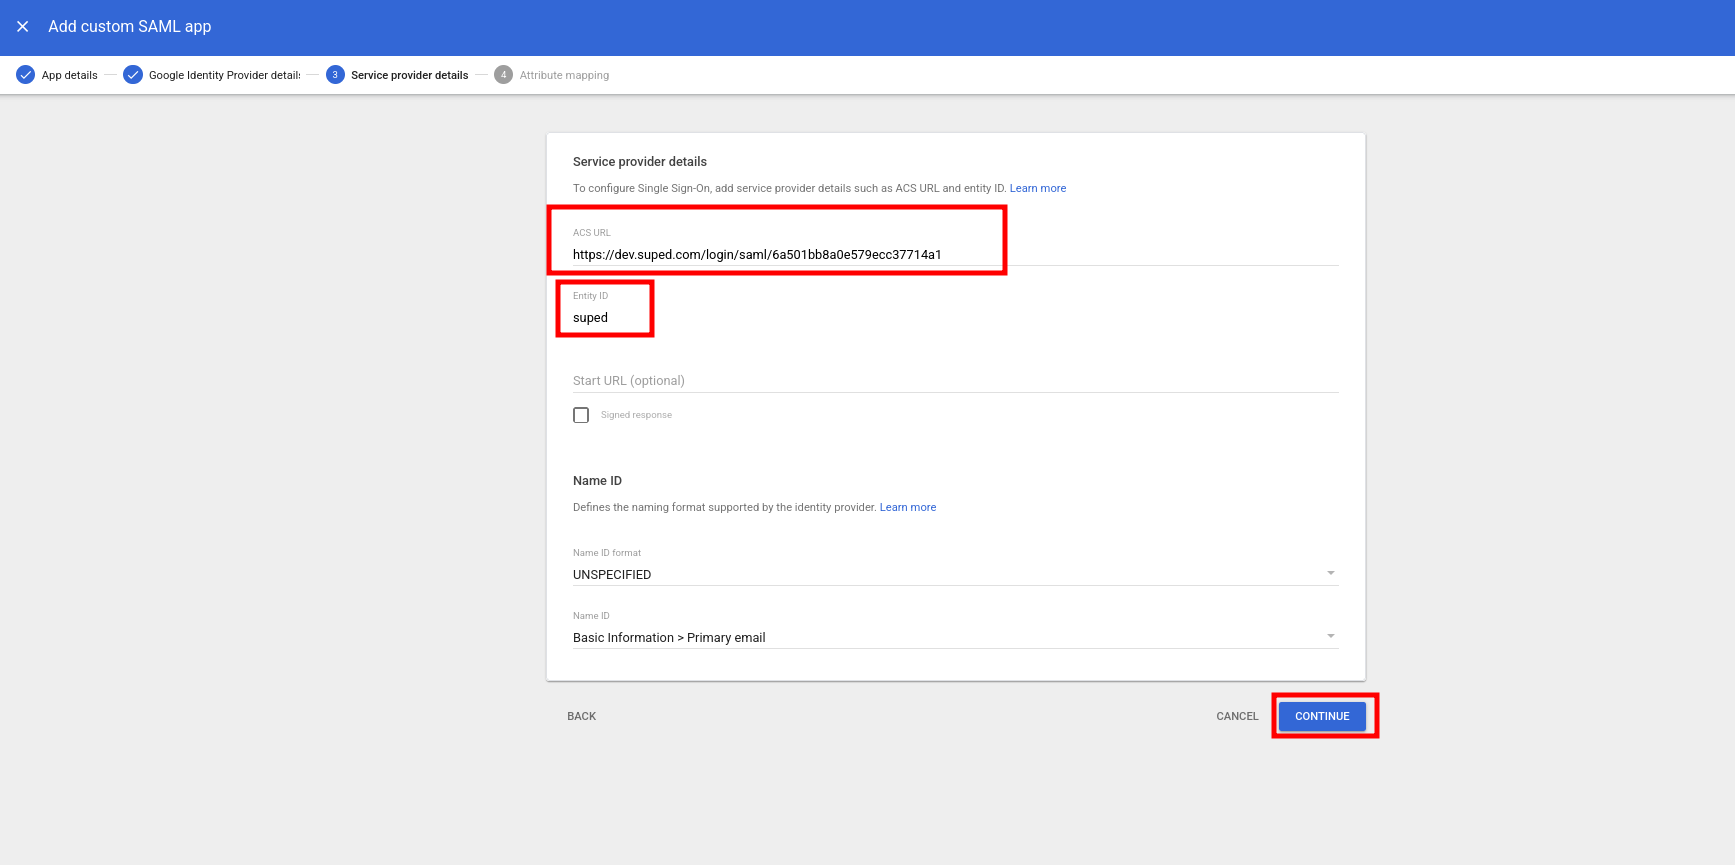Select the Attribute mapping step

pyautogui.click(x=564, y=75)
